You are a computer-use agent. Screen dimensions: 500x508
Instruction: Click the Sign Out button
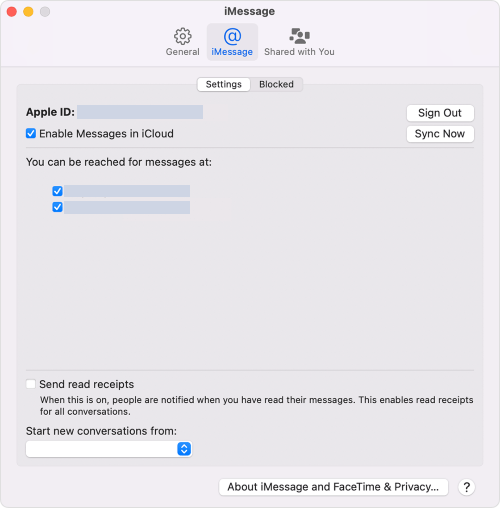[x=440, y=113]
